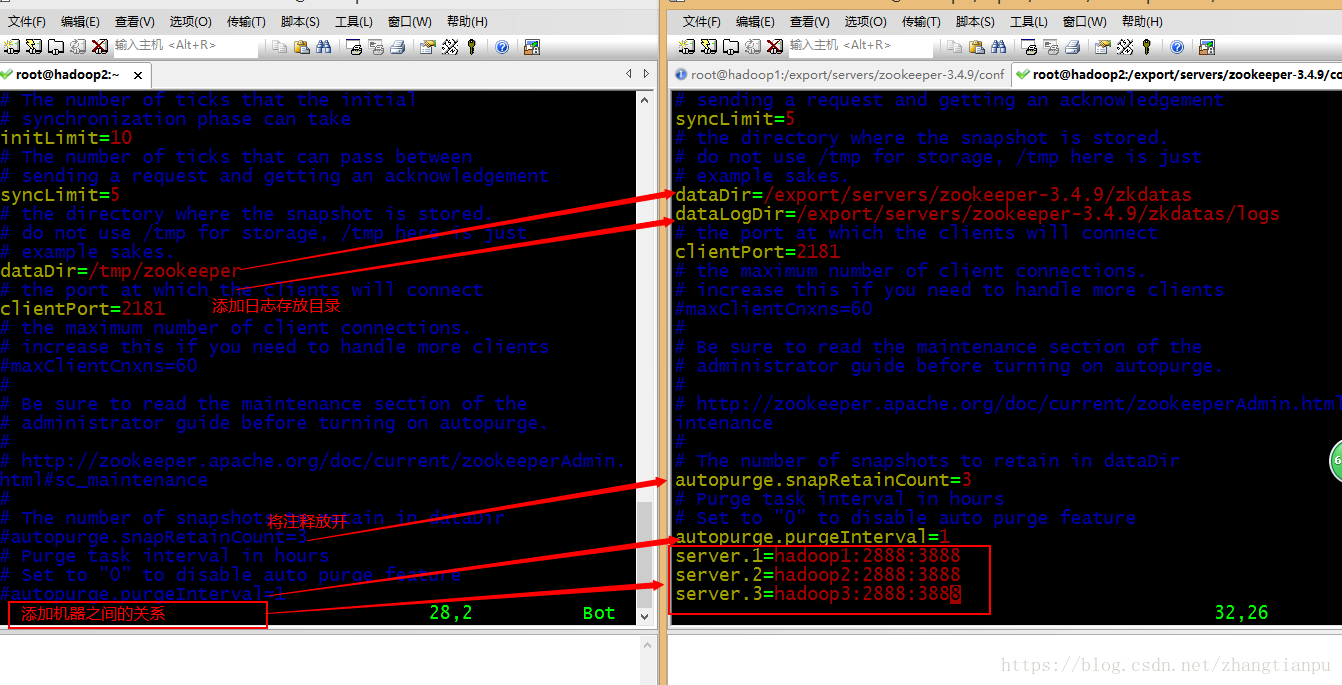Open Find binoculars icon in left window
The width and height of the screenshot is (1342, 685).
tap(323, 46)
